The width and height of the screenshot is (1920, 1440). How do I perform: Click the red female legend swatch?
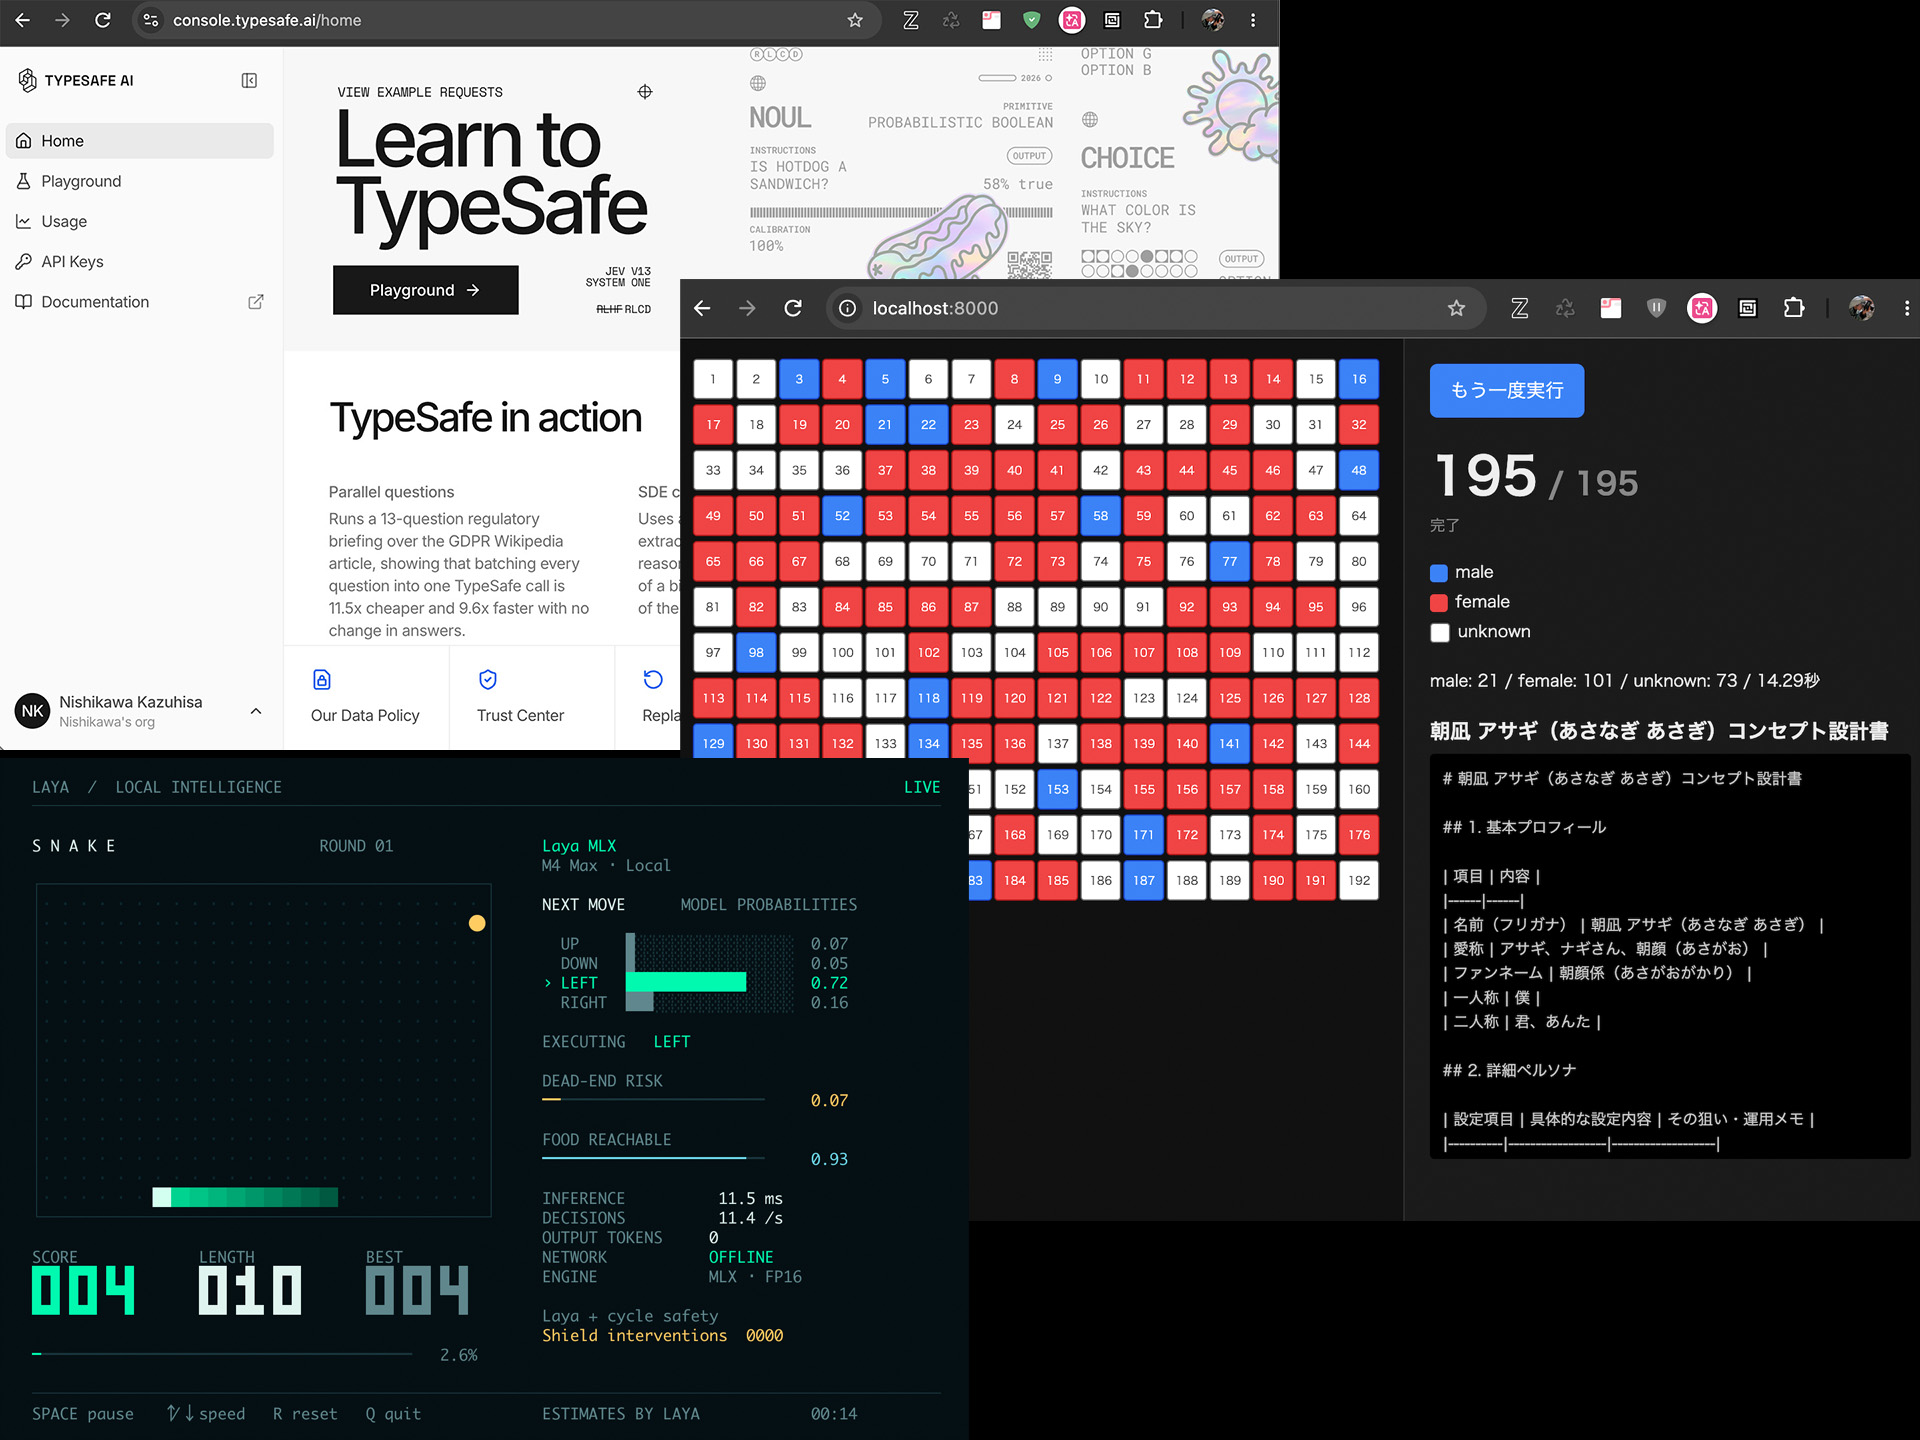coord(1439,602)
